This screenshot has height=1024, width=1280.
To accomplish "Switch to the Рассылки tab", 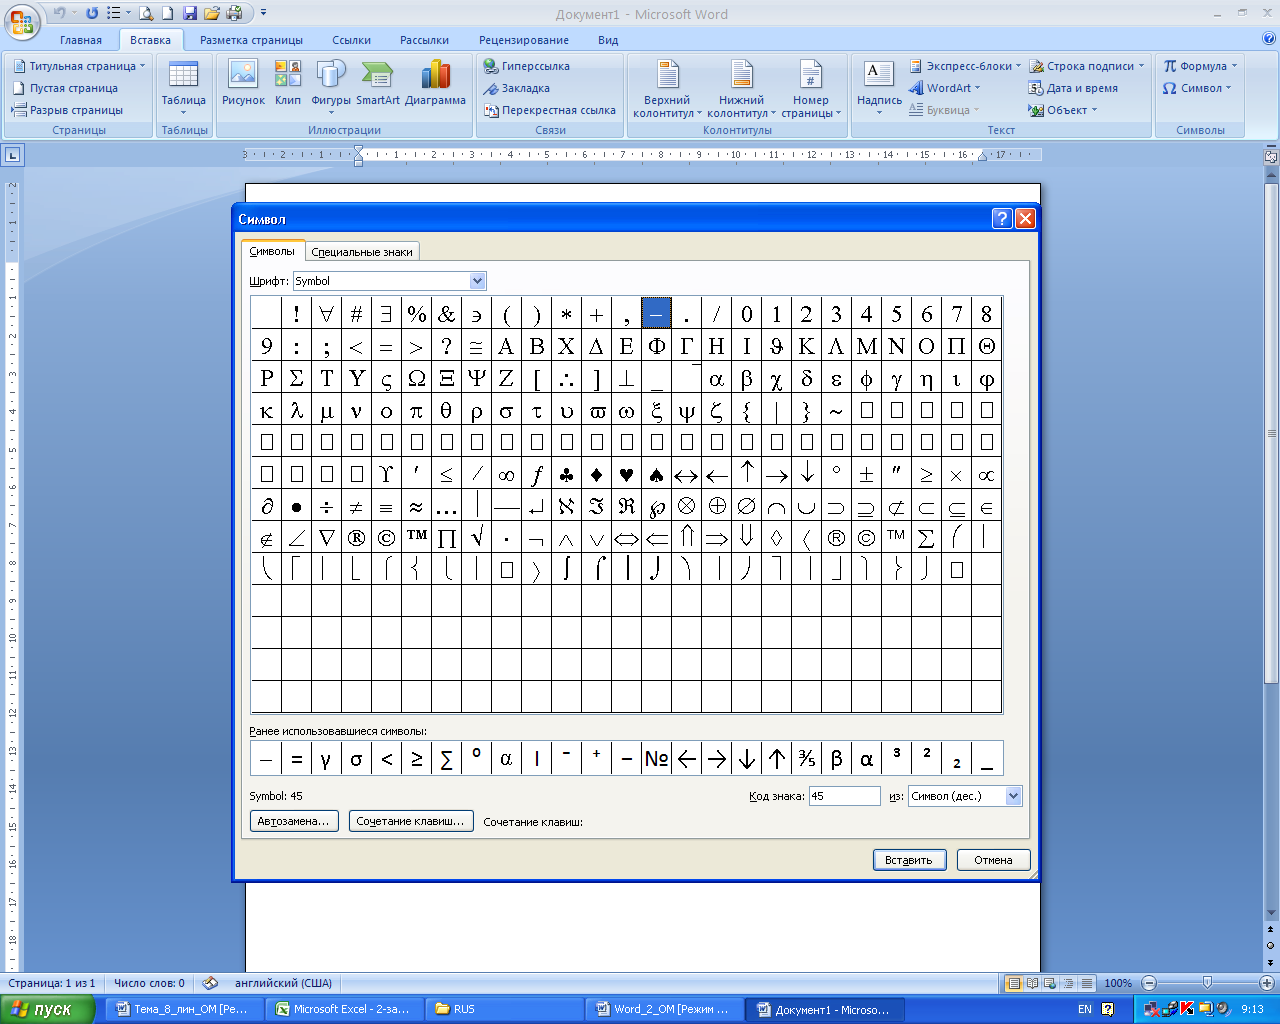I will pyautogui.click(x=424, y=40).
